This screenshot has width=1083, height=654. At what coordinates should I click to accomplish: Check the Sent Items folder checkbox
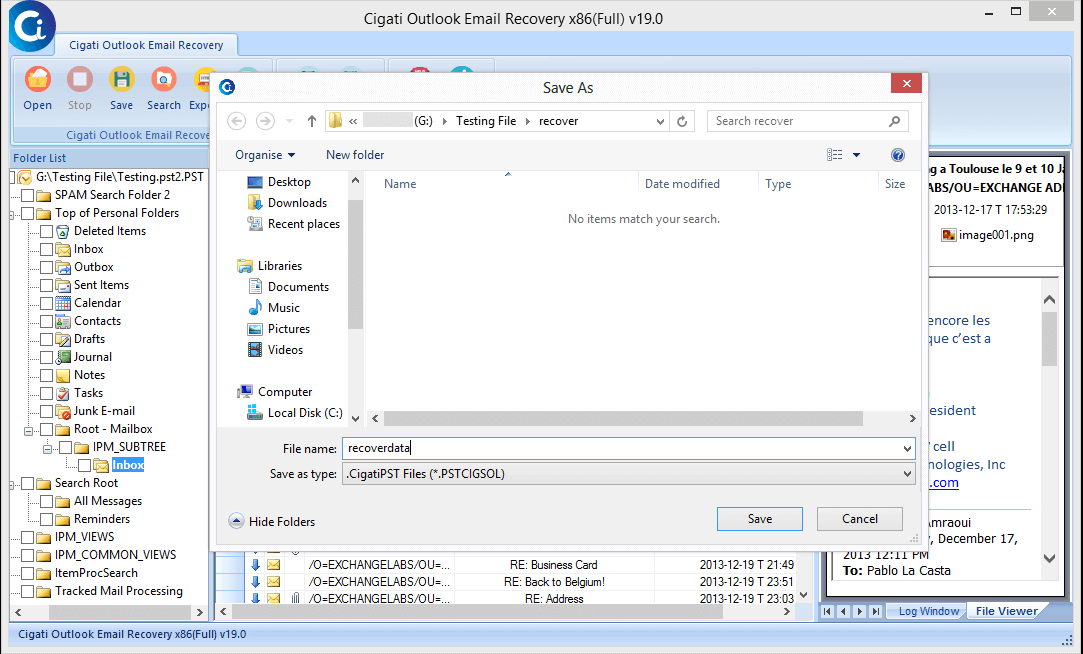click(46, 285)
